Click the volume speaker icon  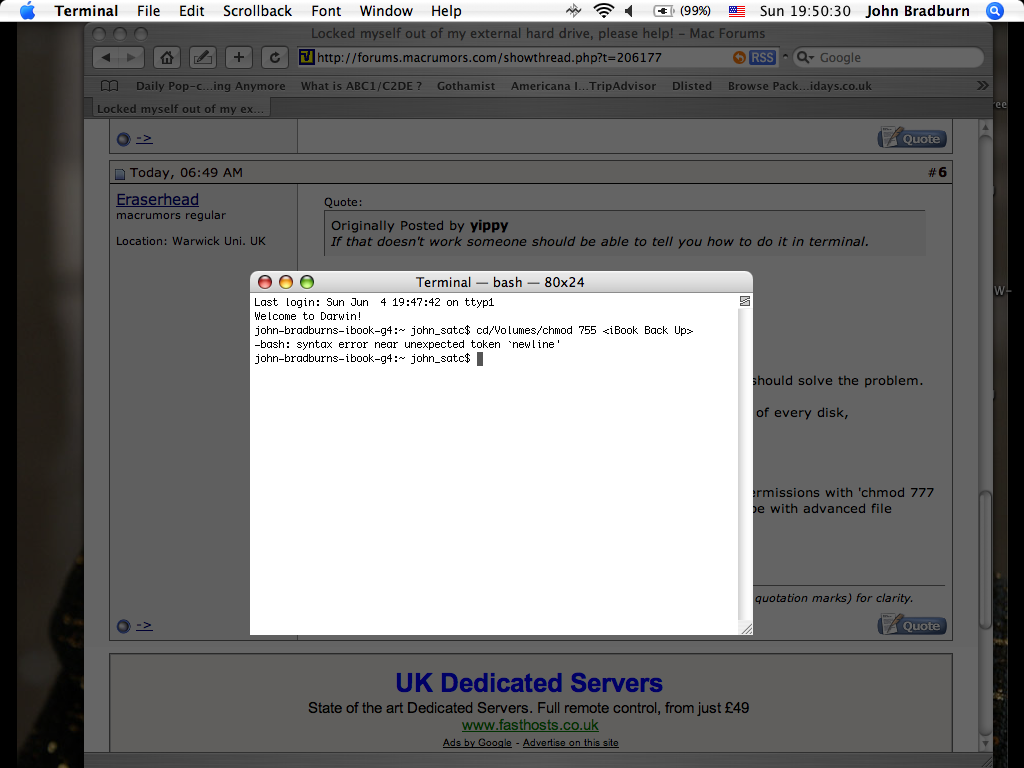coord(629,10)
